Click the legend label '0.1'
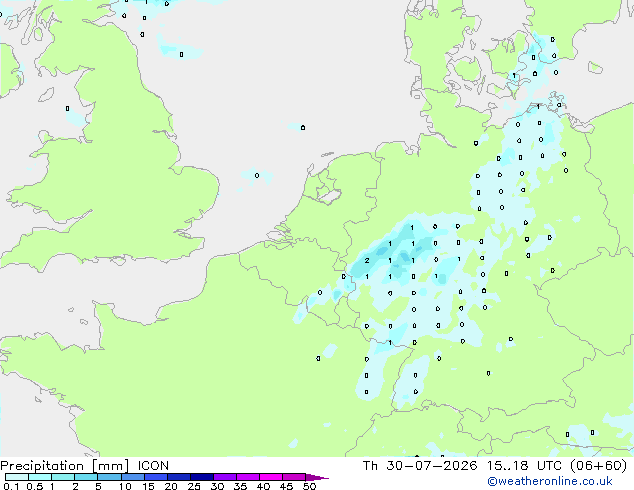Screen dimensions: 634x490 click(11, 486)
